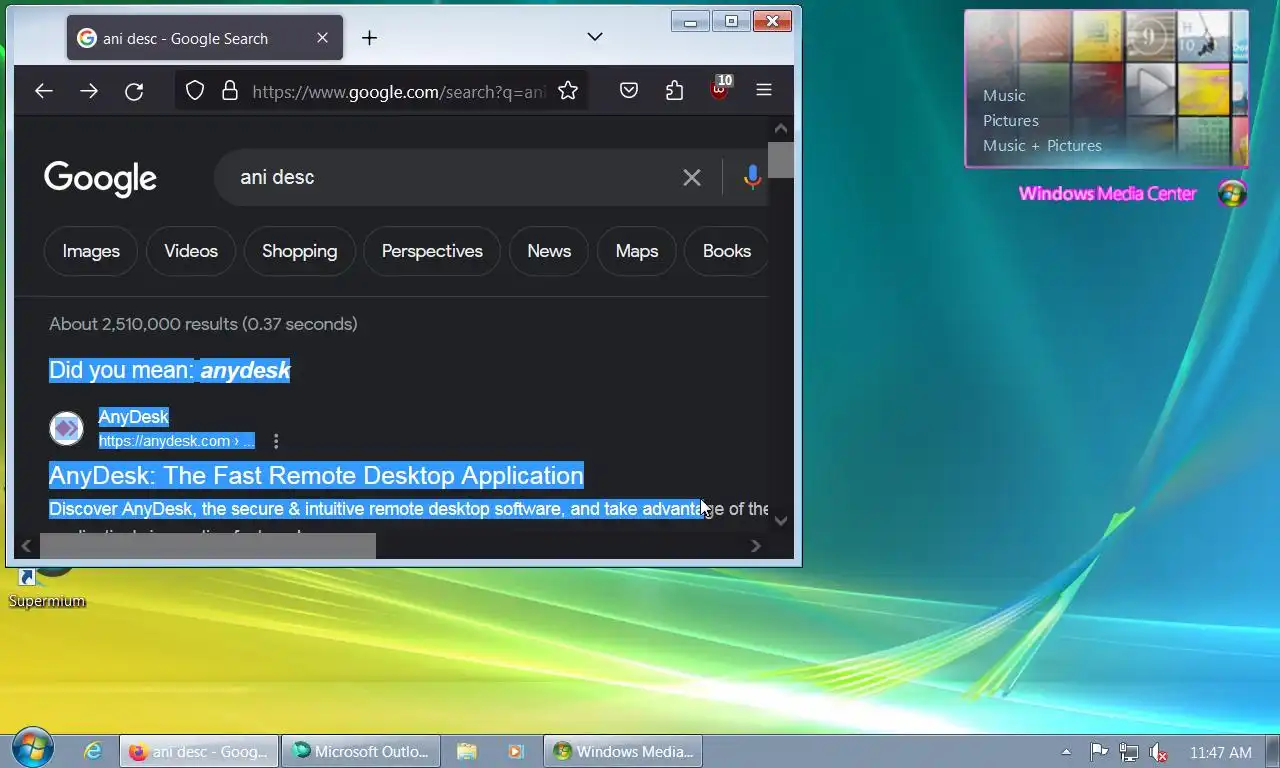1280x768 pixels.
Task: Launch Internet Explorer from the taskbar
Action: (93, 752)
